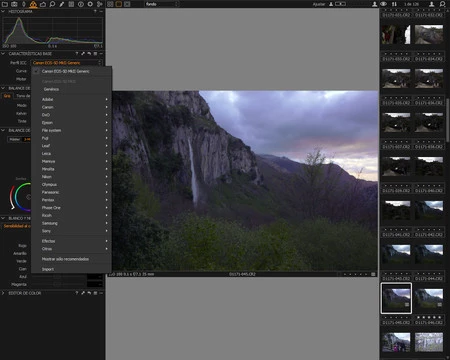The image size is (450, 360).
Task: Open Características Base presets menu icon
Action: pyautogui.click(x=95, y=53)
